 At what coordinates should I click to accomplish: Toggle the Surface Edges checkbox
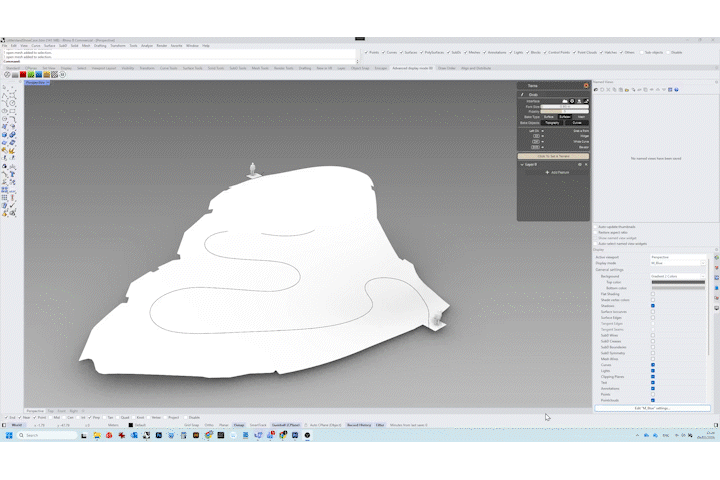[652, 318]
